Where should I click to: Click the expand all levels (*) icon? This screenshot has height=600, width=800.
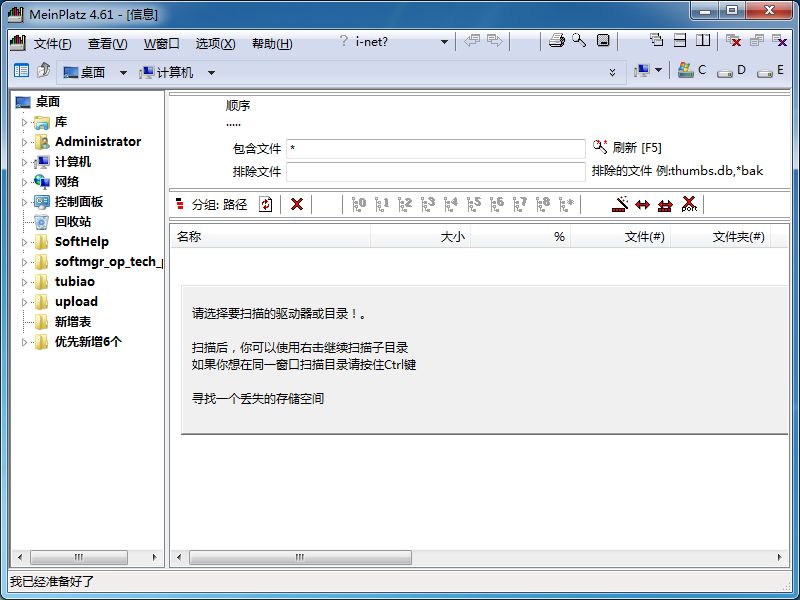(566, 205)
